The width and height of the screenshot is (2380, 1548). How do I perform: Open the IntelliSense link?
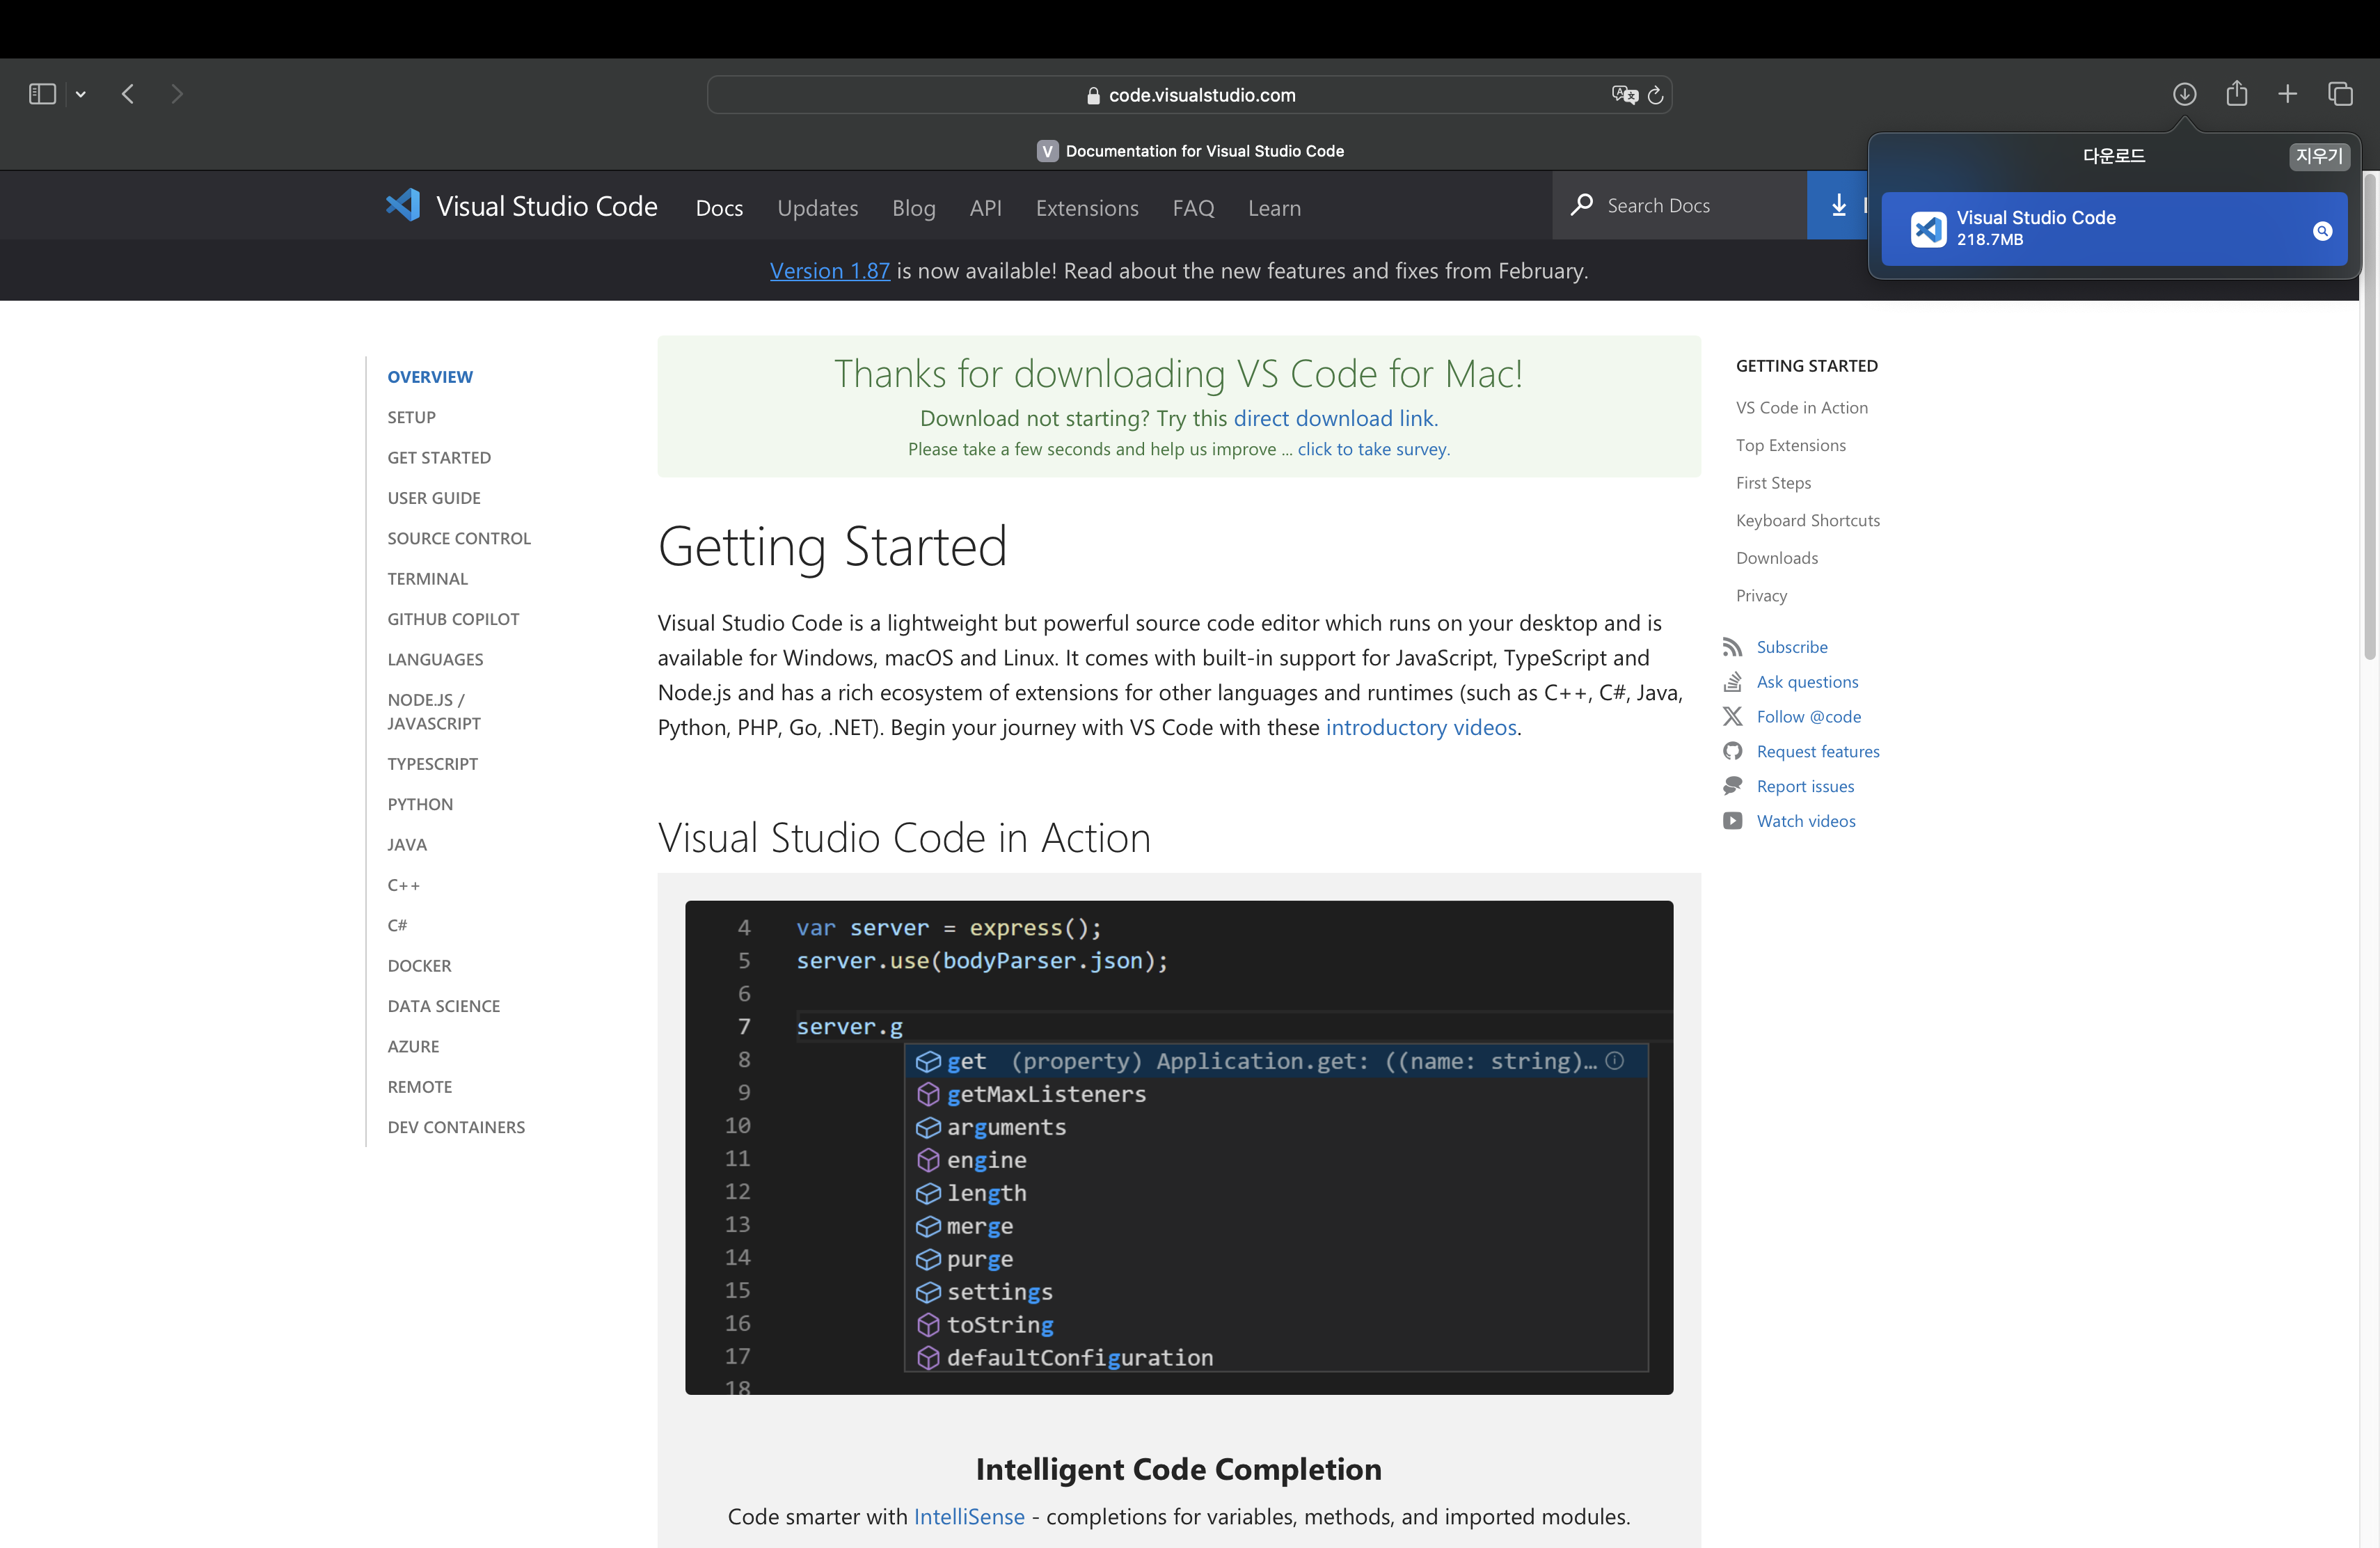pos(968,1516)
